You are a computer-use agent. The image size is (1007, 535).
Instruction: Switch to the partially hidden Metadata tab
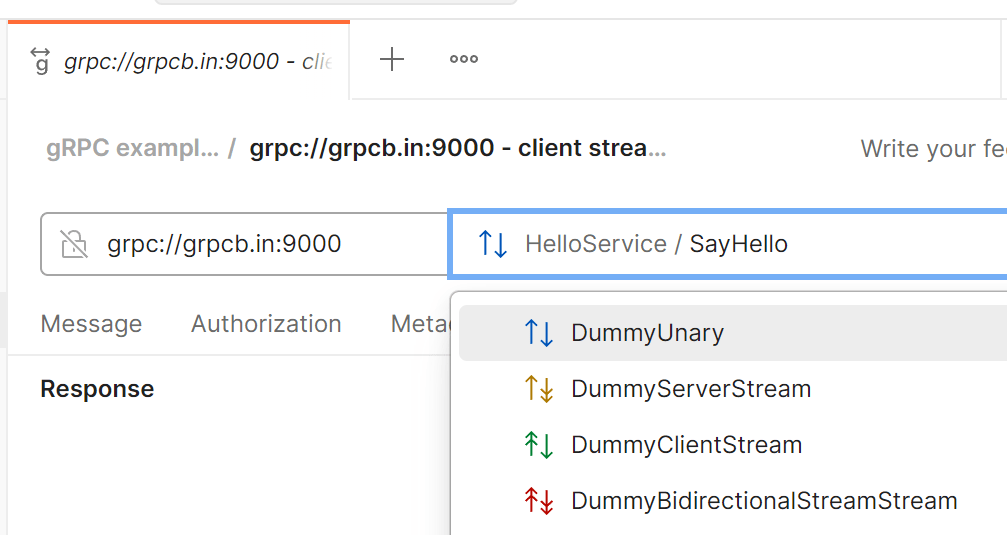(420, 324)
